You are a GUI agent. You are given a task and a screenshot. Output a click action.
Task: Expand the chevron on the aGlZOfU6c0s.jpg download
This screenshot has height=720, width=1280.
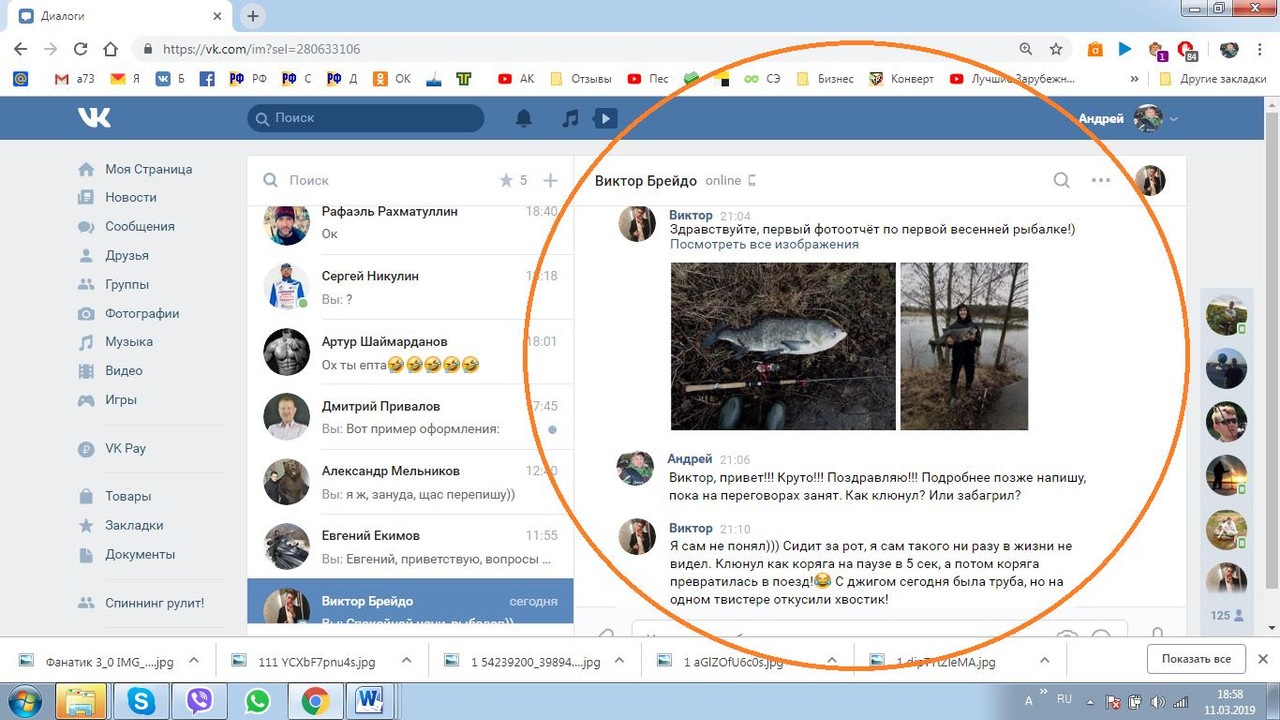831,660
